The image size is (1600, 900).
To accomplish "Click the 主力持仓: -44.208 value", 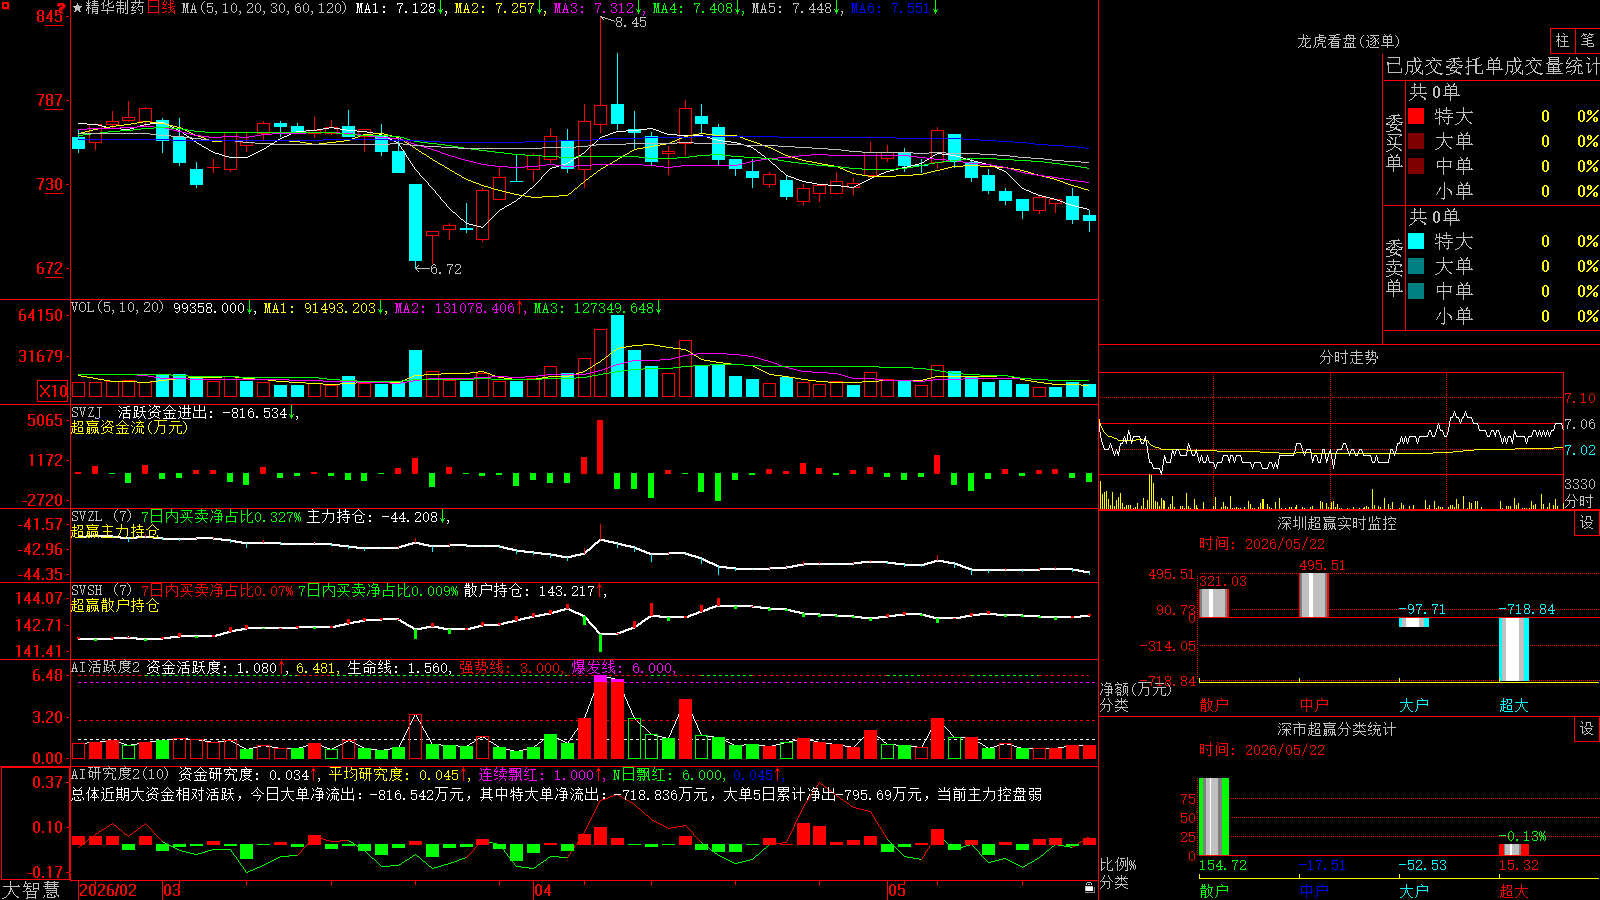I will click(x=372, y=517).
